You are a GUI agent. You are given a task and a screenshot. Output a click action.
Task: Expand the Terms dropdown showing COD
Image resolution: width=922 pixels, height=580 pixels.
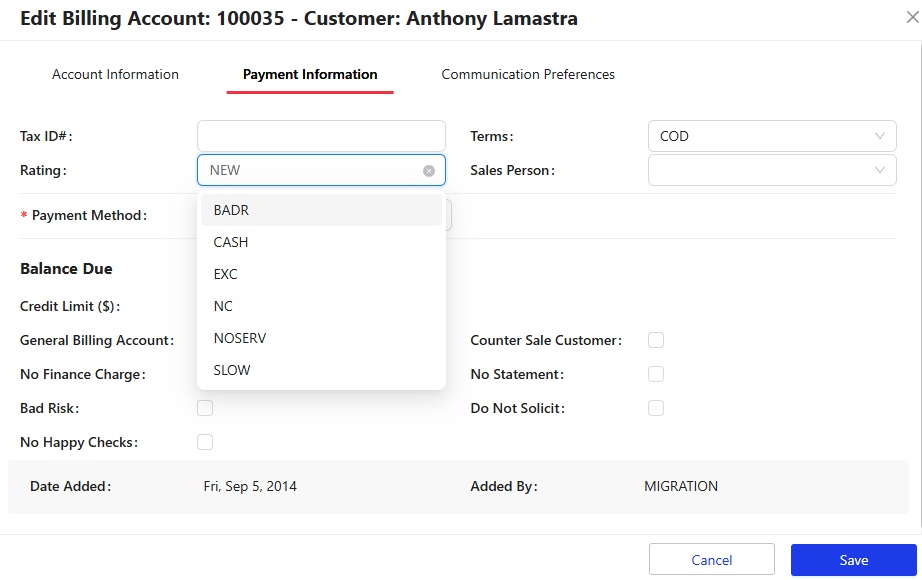(771, 136)
